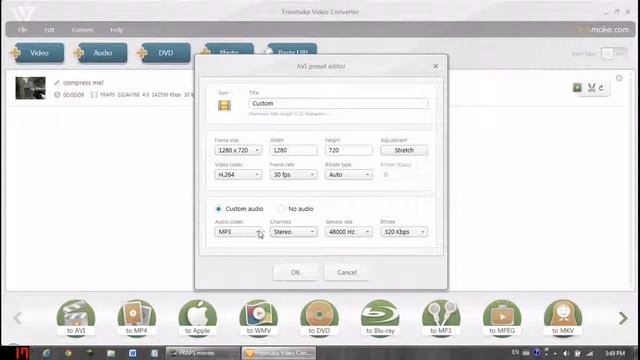The width and height of the screenshot is (640, 360).
Task: Open the Frame rate 30 fps dropdown
Action: 293,175
